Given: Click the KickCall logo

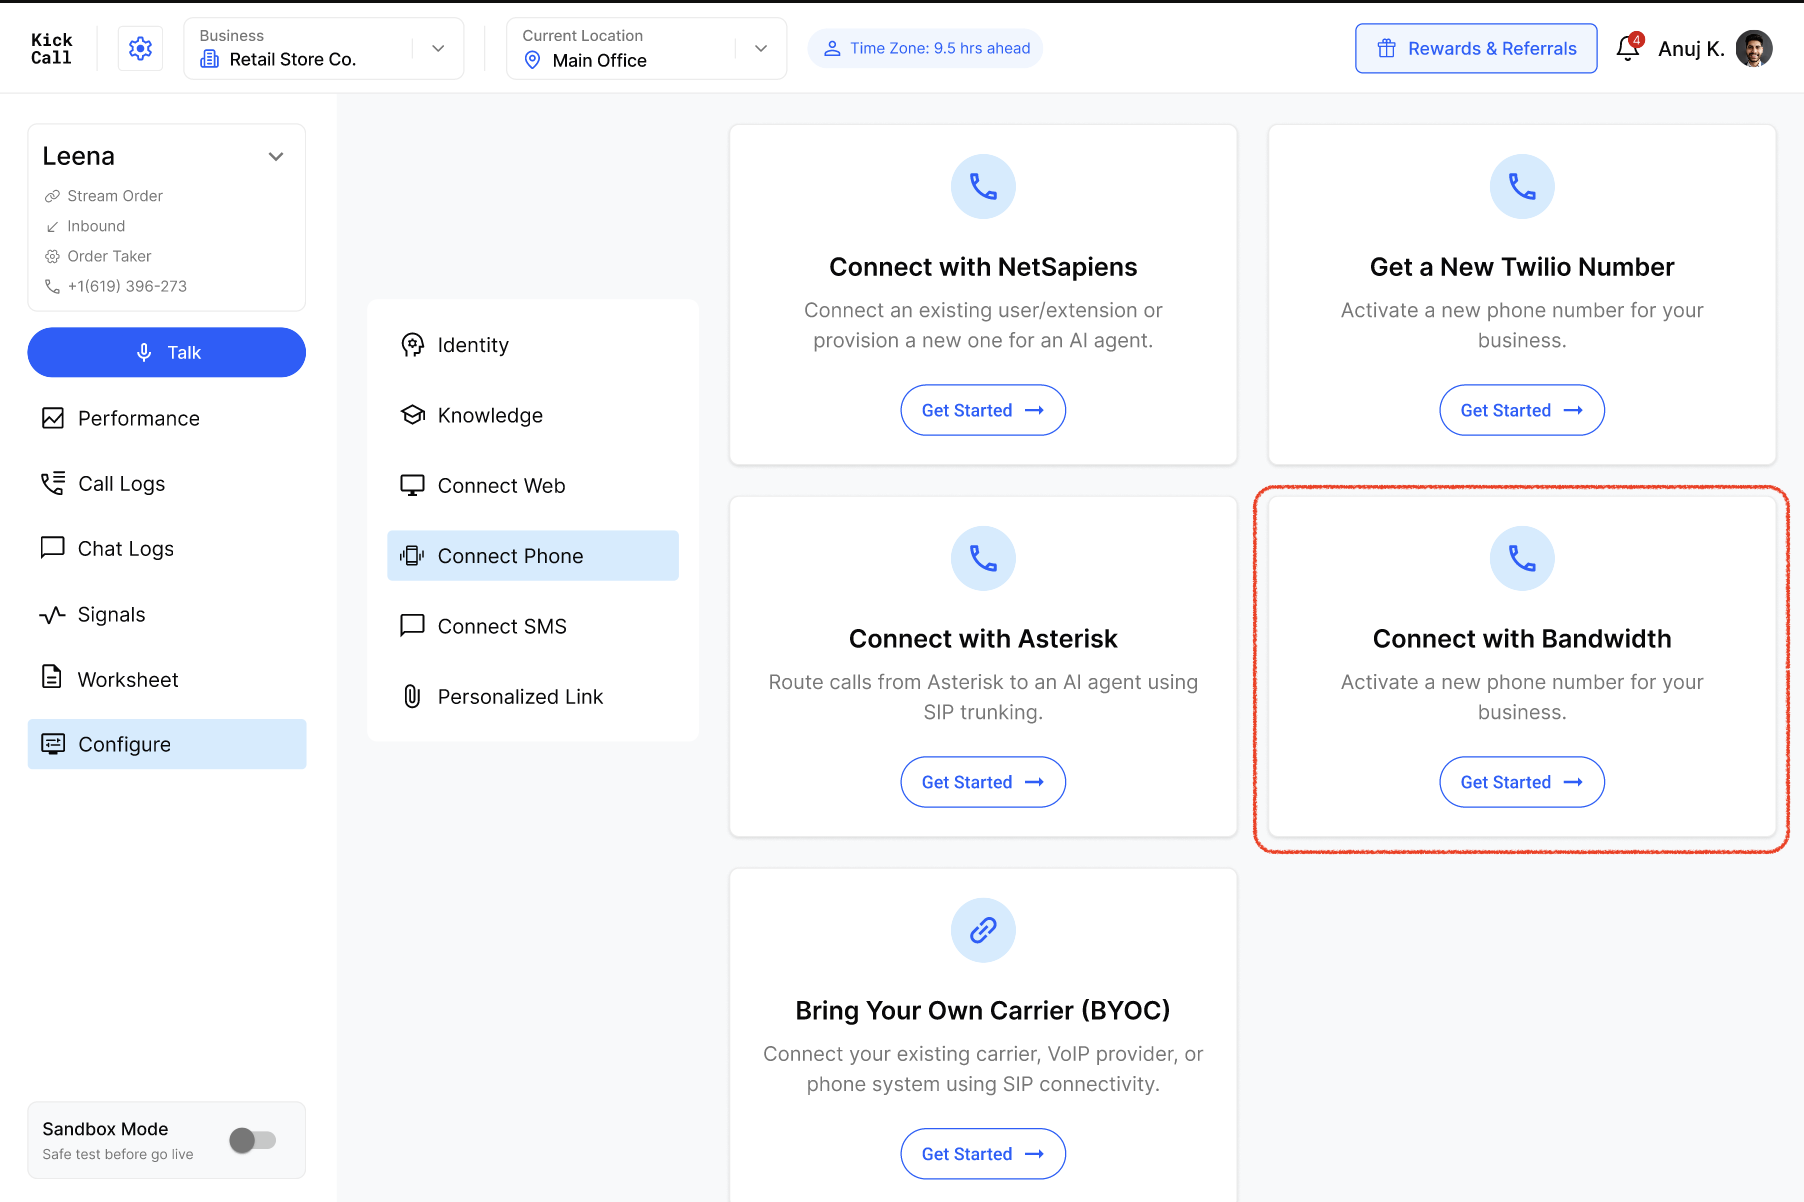Looking at the screenshot, I should pos(51,48).
